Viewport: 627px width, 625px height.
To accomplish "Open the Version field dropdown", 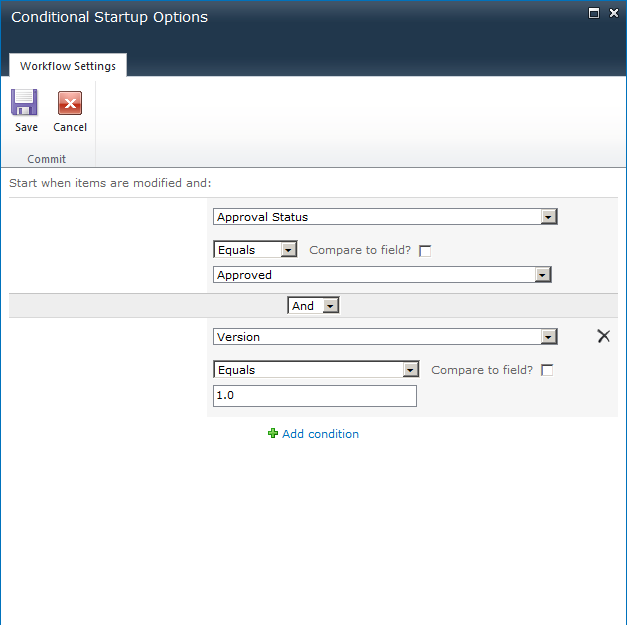I will 385,337.
